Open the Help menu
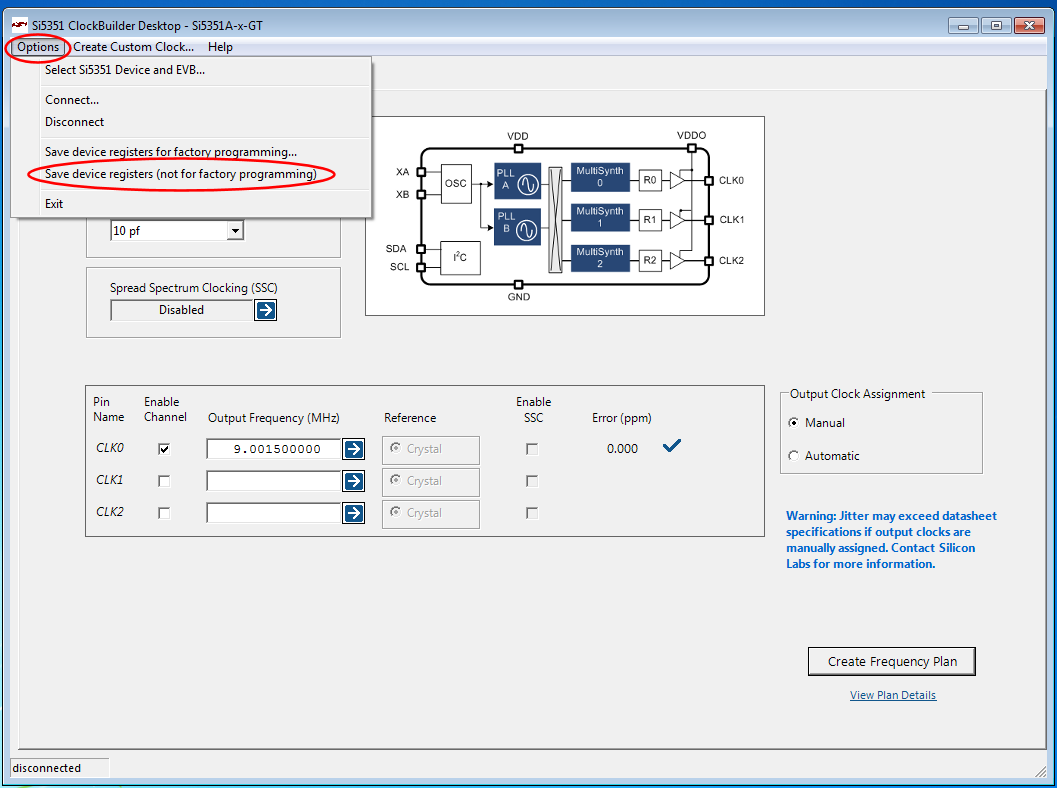Screen dimensions: 1057x788 point(220,47)
